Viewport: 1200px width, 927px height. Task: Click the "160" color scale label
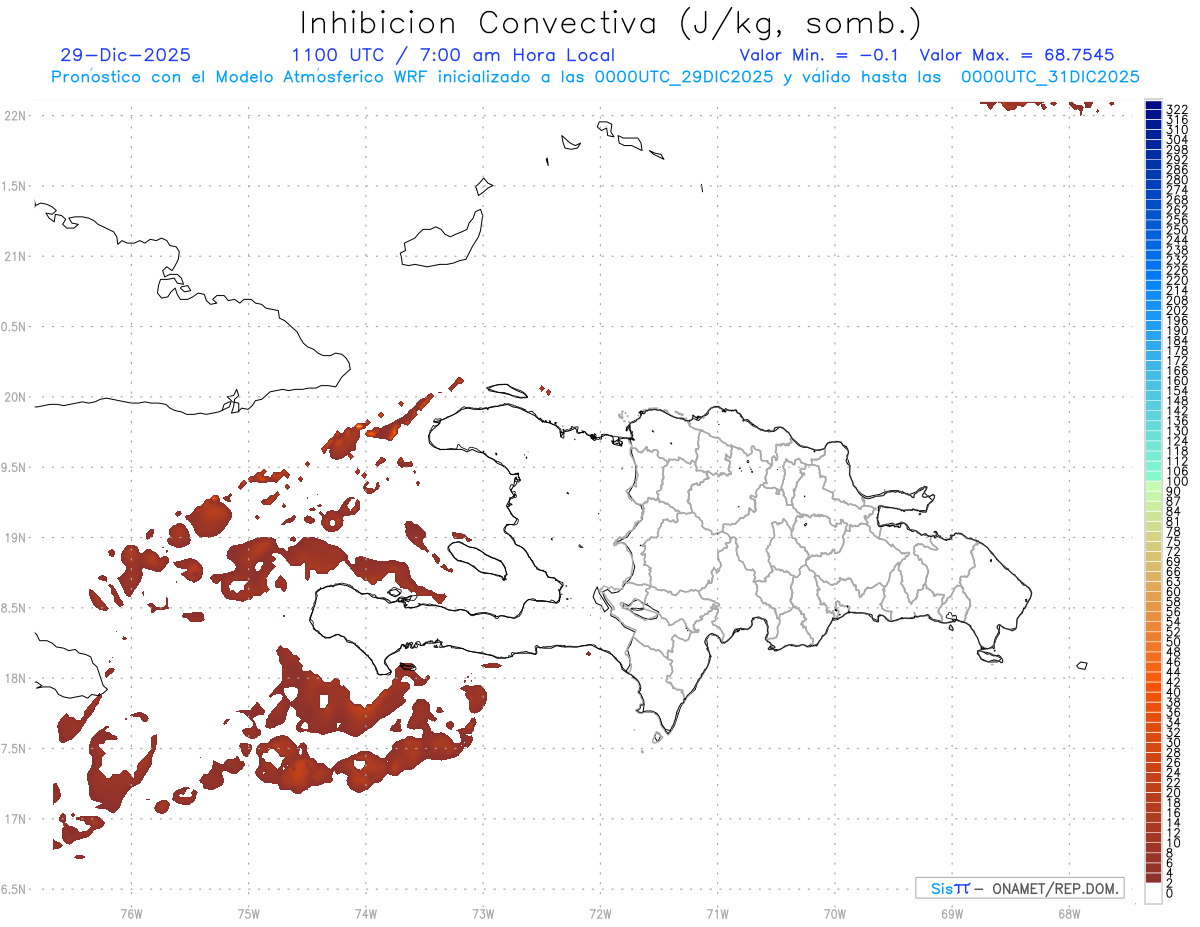(x=1177, y=381)
